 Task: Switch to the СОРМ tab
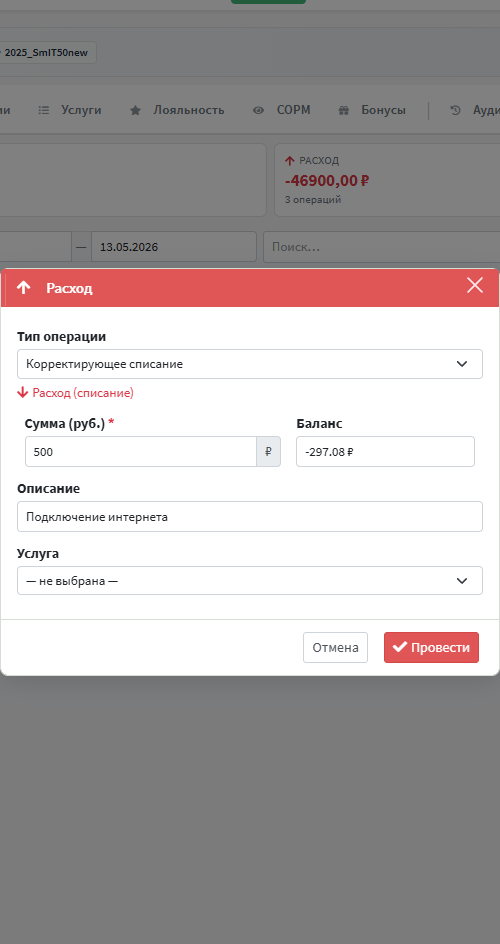pos(294,110)
